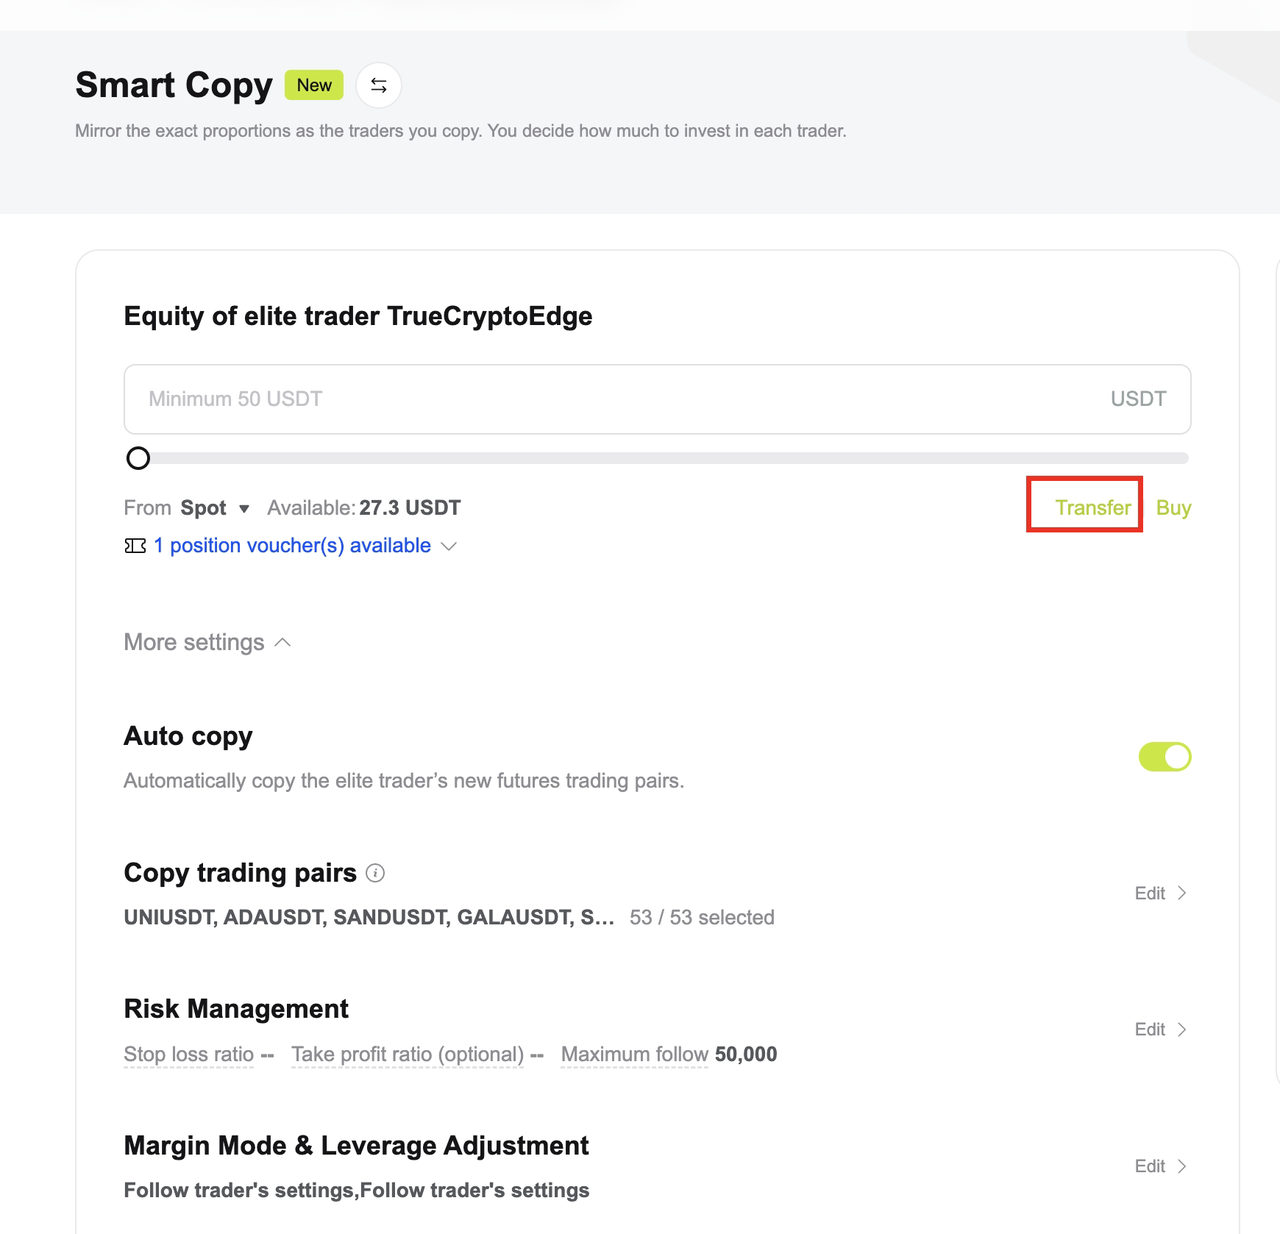
Task: Click the arrow beside Margin Mode Edit
Action: coord(1182,1166)
